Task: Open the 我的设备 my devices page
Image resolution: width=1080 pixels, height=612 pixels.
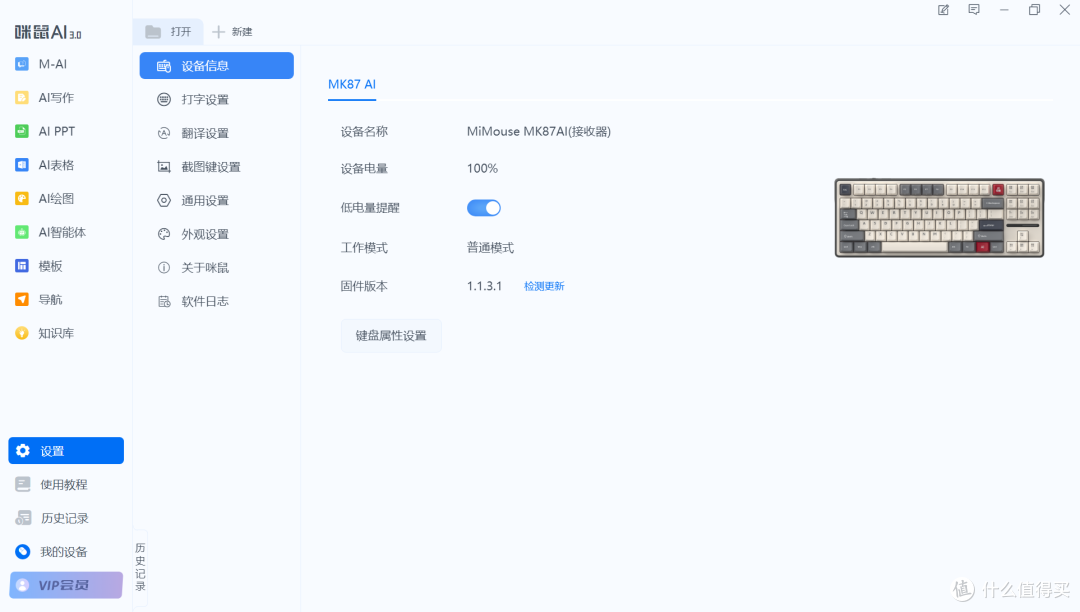Action: point(52,552)
